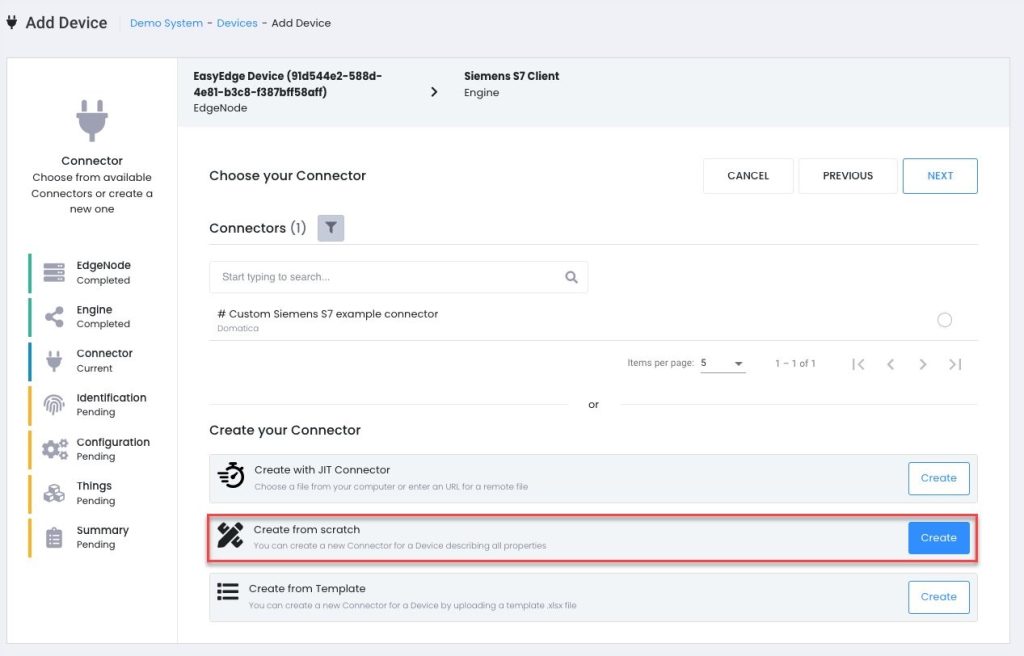1024x656 pixels.
Task: Go to first page of connectors
Action: click(x=858, y=364)
